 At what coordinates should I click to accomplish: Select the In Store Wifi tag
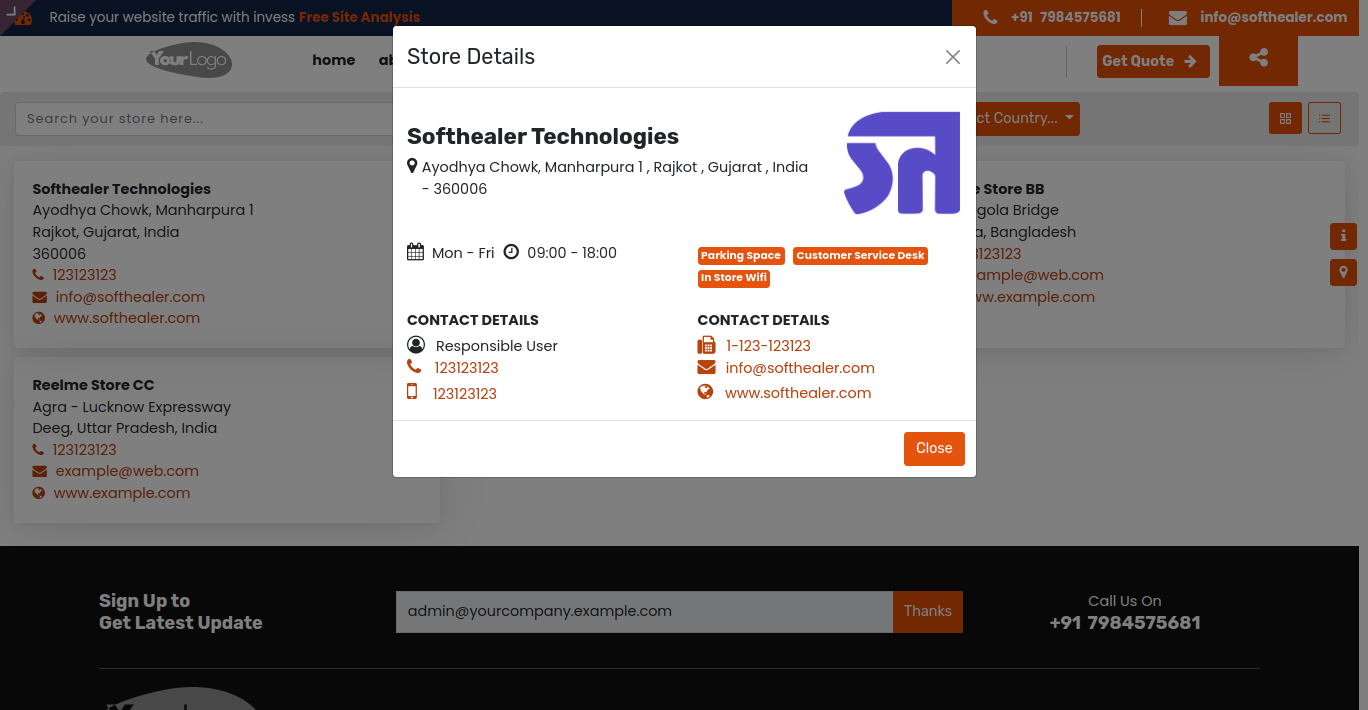734,278
